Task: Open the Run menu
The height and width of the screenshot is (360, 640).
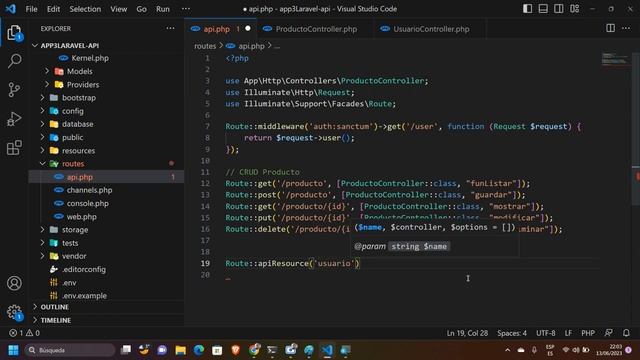Action: coord(162,9)
